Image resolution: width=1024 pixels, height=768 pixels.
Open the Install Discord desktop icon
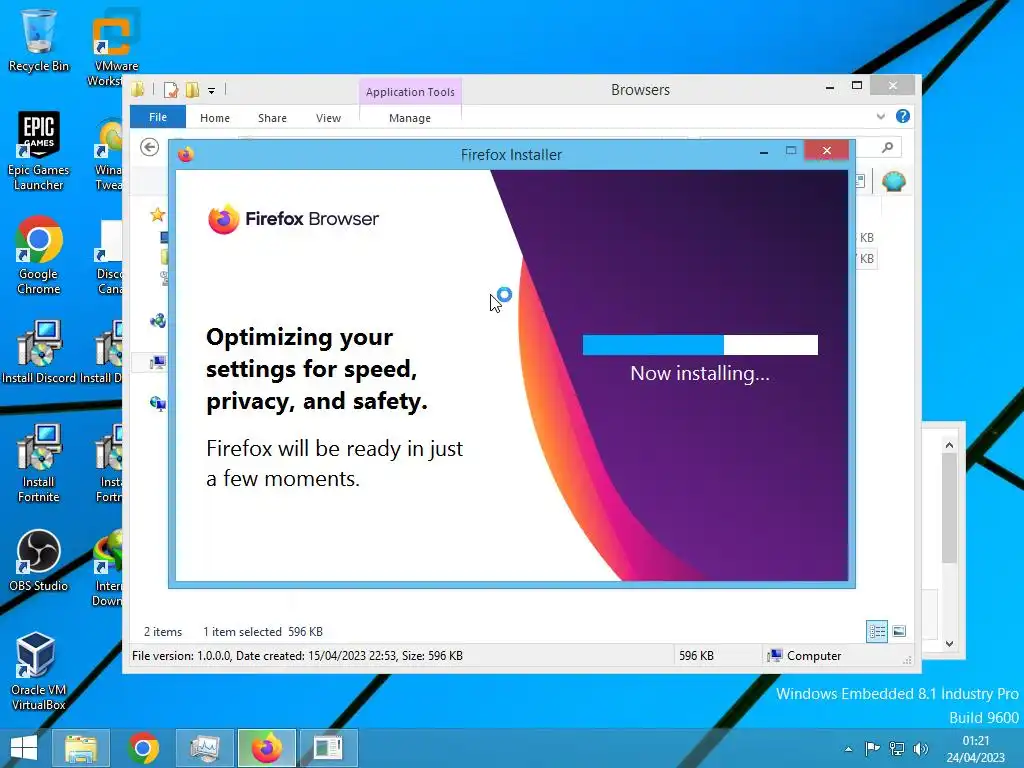pyautogui.click(x=39, y=351)
